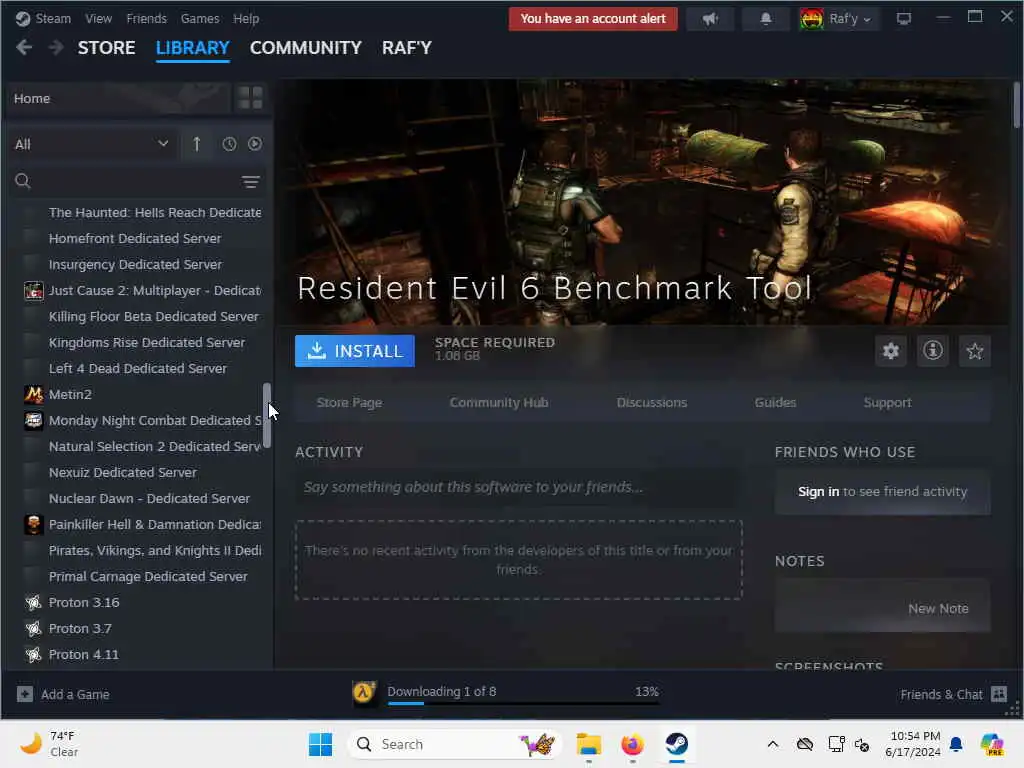1024x768 pixels.
Task: Open the Discussions link
Action: pyautogui.click(x=652, y=402)
